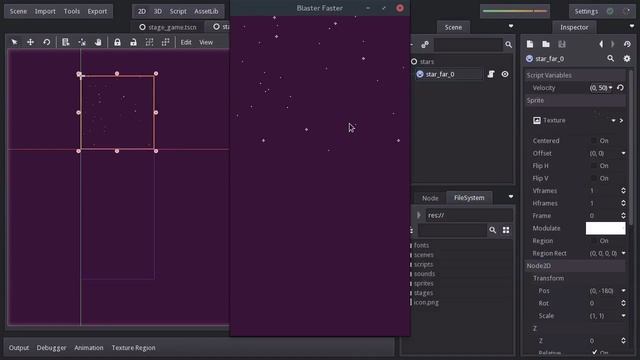The height and width of the screenshot is (360, 640).
Task: Open the script icon on star_far_0
Action: 491,74
